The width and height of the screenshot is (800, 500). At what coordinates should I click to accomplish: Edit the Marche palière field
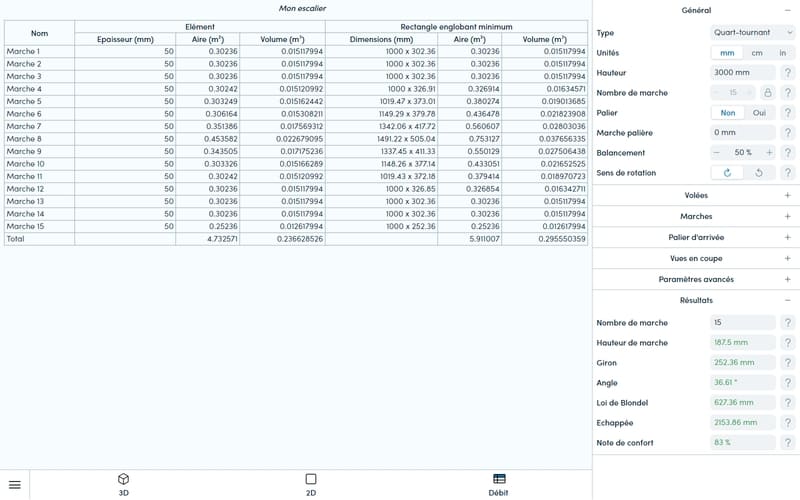(743, 133)
